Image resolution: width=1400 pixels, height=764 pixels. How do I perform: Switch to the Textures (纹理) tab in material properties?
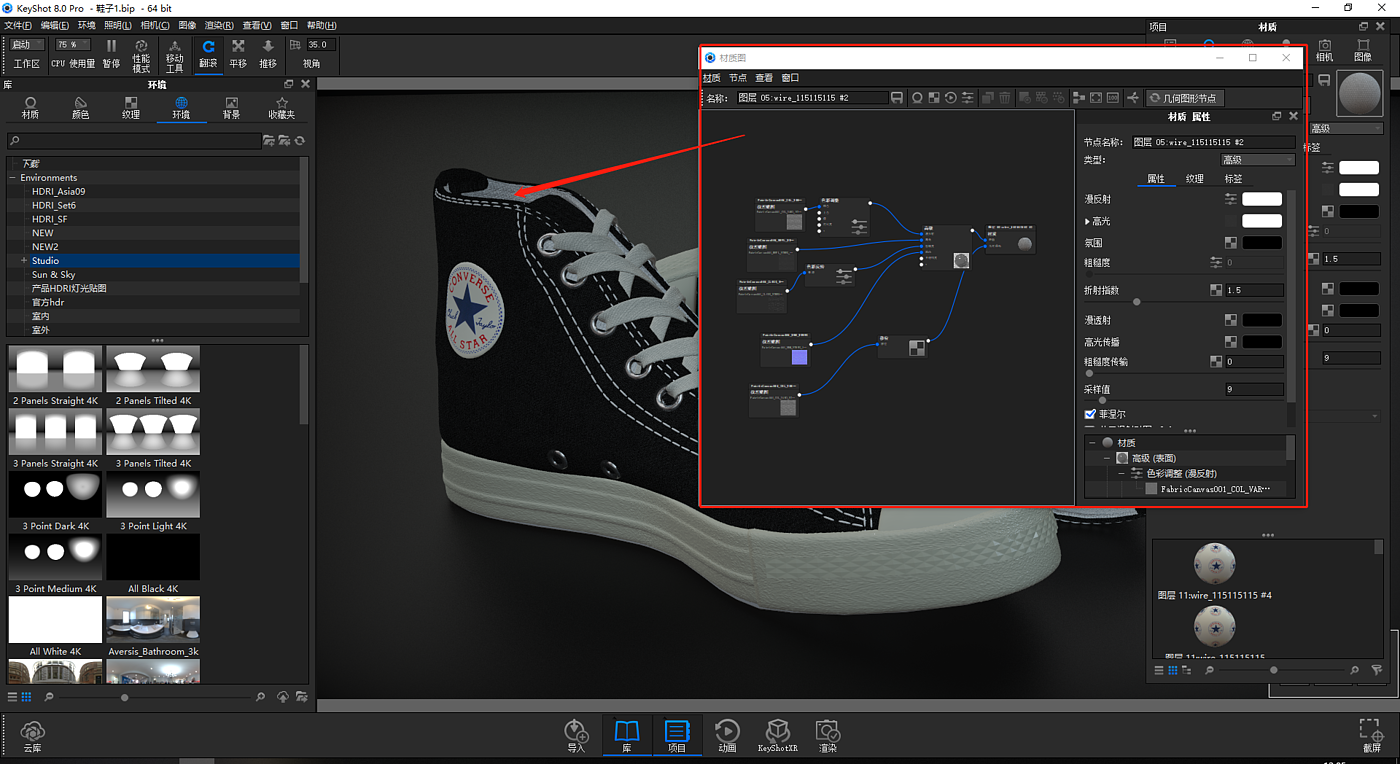pyautogui.click(x=1194, y=179)
